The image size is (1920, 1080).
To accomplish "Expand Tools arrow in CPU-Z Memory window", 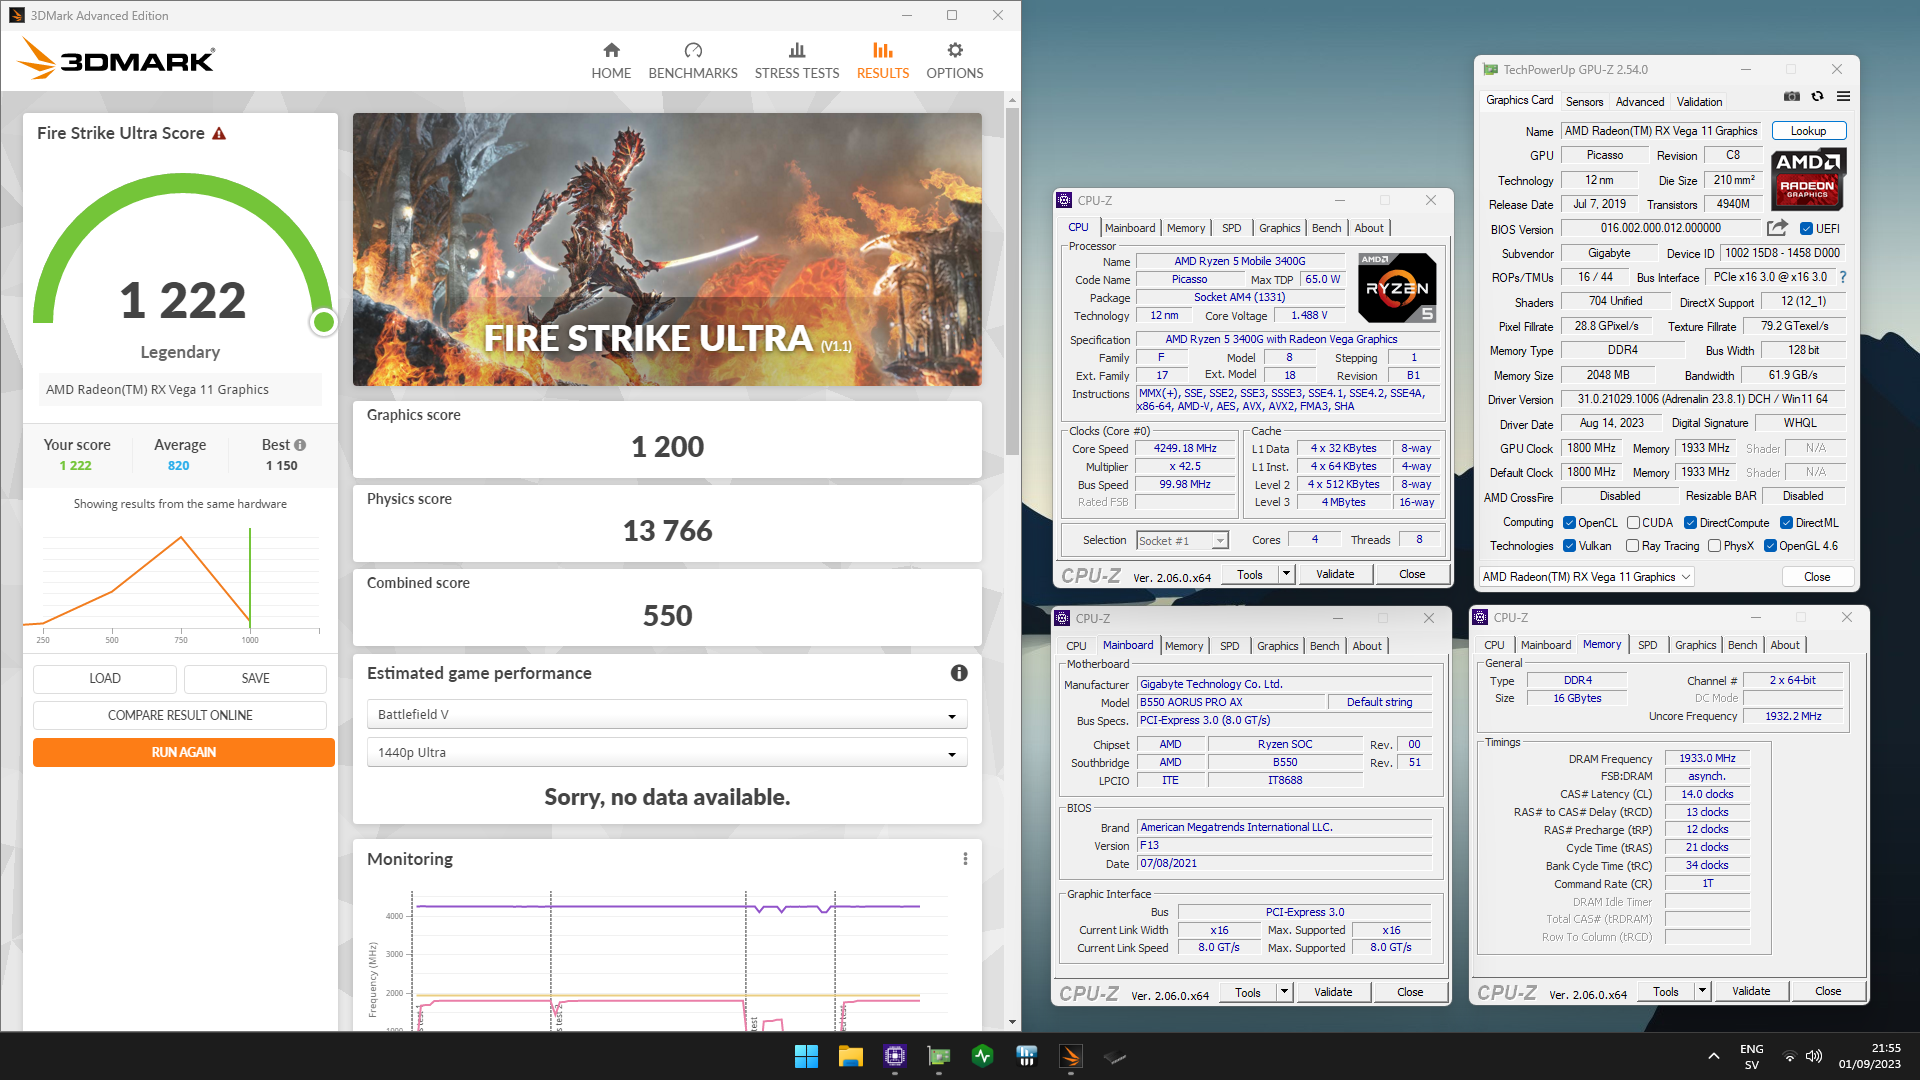I will tap(1702, 991).
